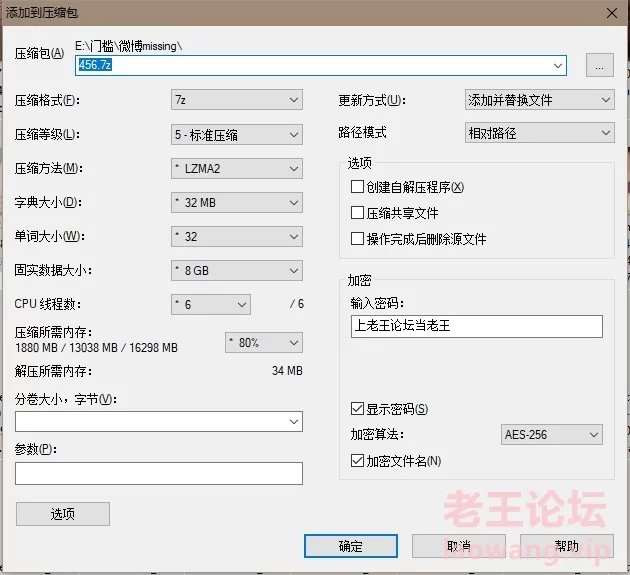Click the path text E:\门槛\微博missing\
630x575 pixels.
129,46
